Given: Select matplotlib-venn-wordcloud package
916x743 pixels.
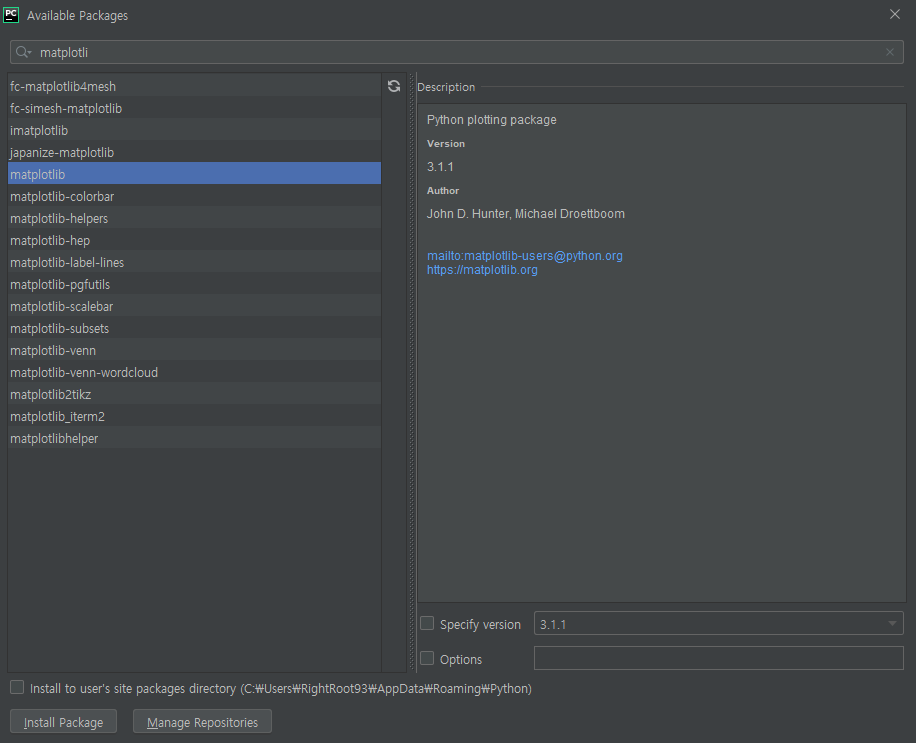Looking at the screenshot, I should (195, 372).
